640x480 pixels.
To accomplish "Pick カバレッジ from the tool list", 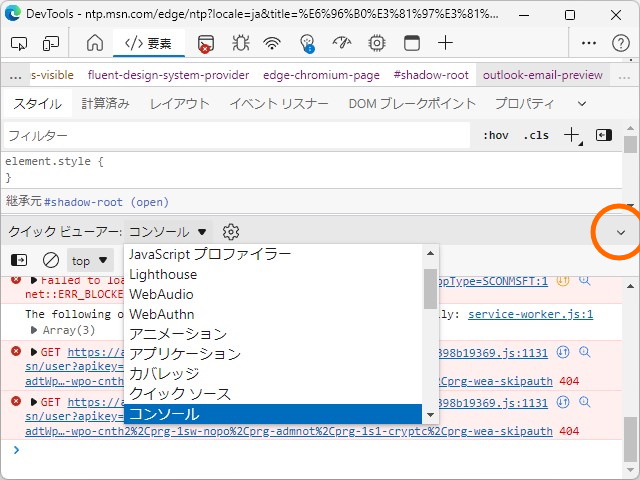I will pos(273,374).
